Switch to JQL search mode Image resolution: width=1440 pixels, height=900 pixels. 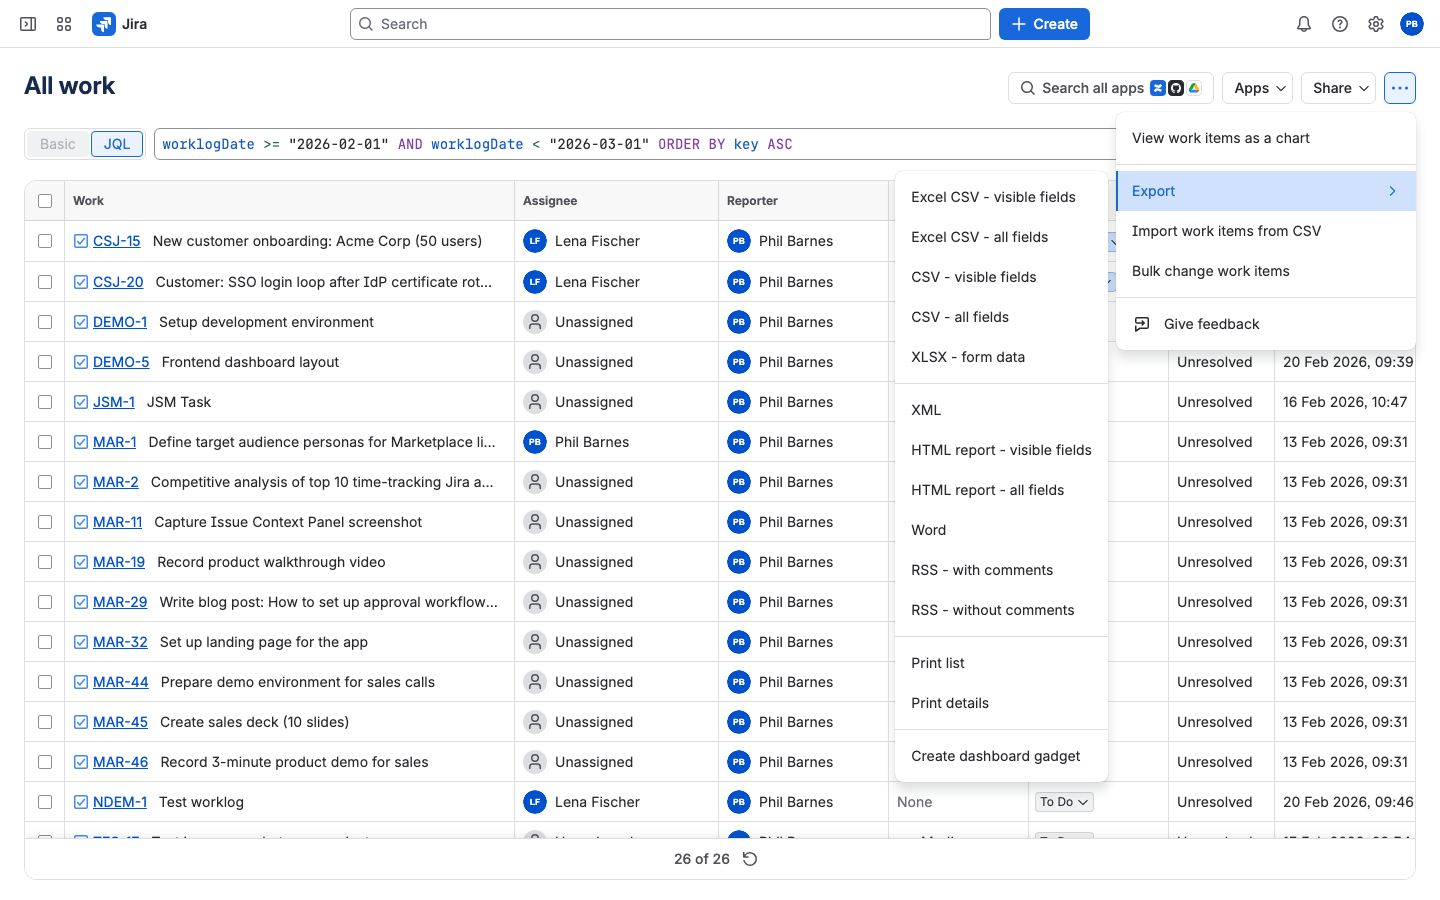point(117,144)
